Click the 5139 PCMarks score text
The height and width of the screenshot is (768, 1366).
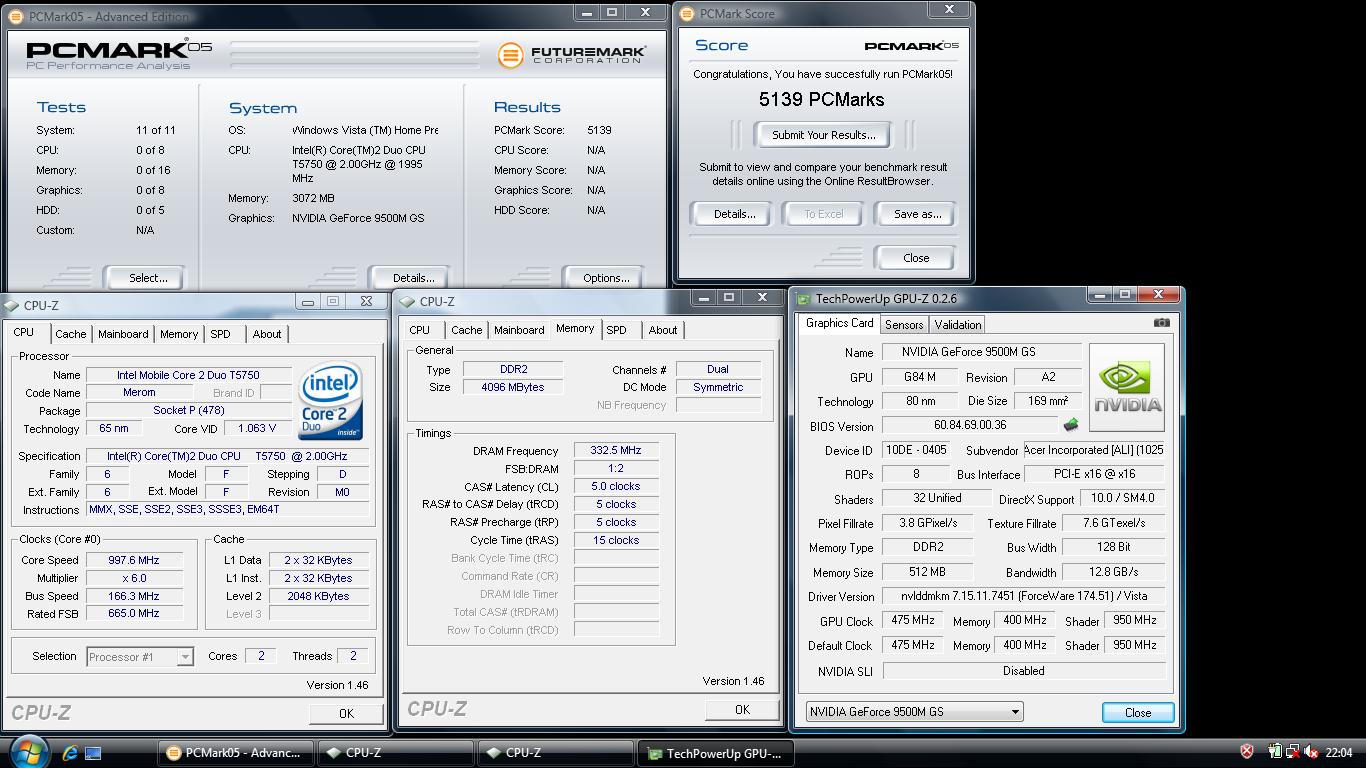(821, 99)
